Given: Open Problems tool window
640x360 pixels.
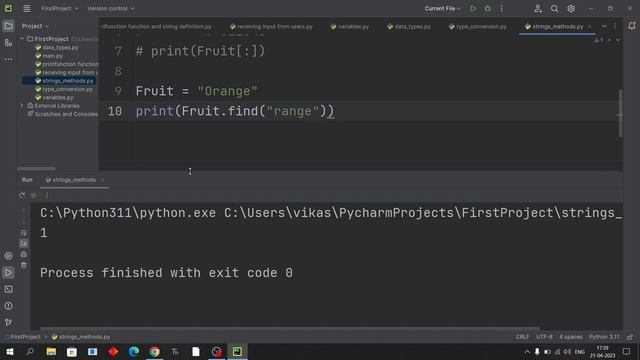Looking at the screenshot, I should 8,306.
